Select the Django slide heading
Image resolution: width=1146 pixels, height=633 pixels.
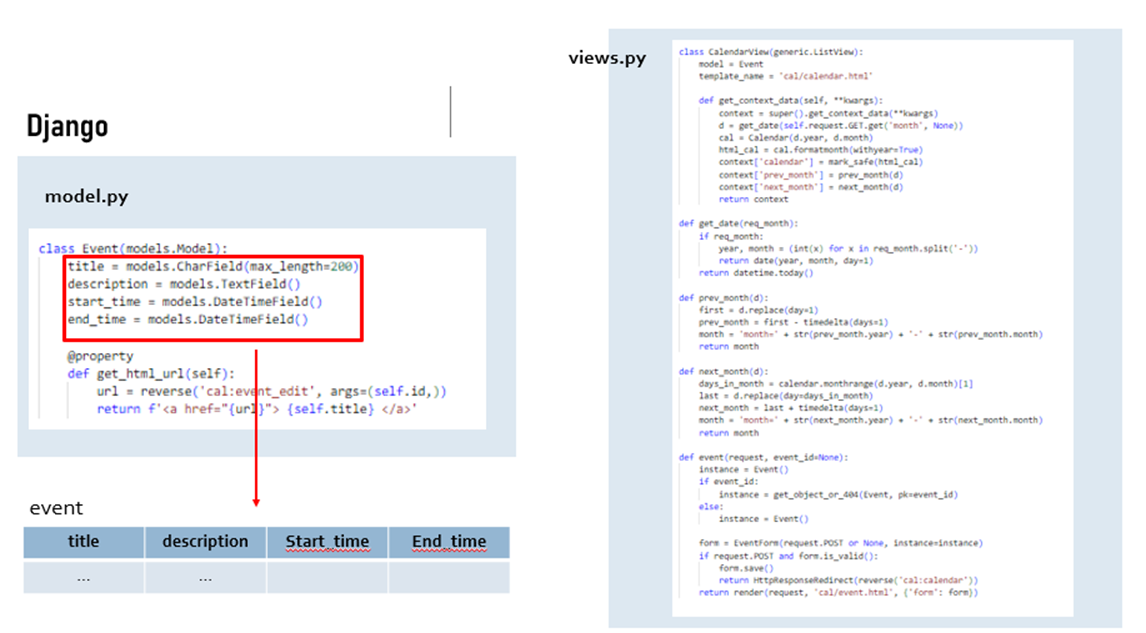(x=67, y=126)
